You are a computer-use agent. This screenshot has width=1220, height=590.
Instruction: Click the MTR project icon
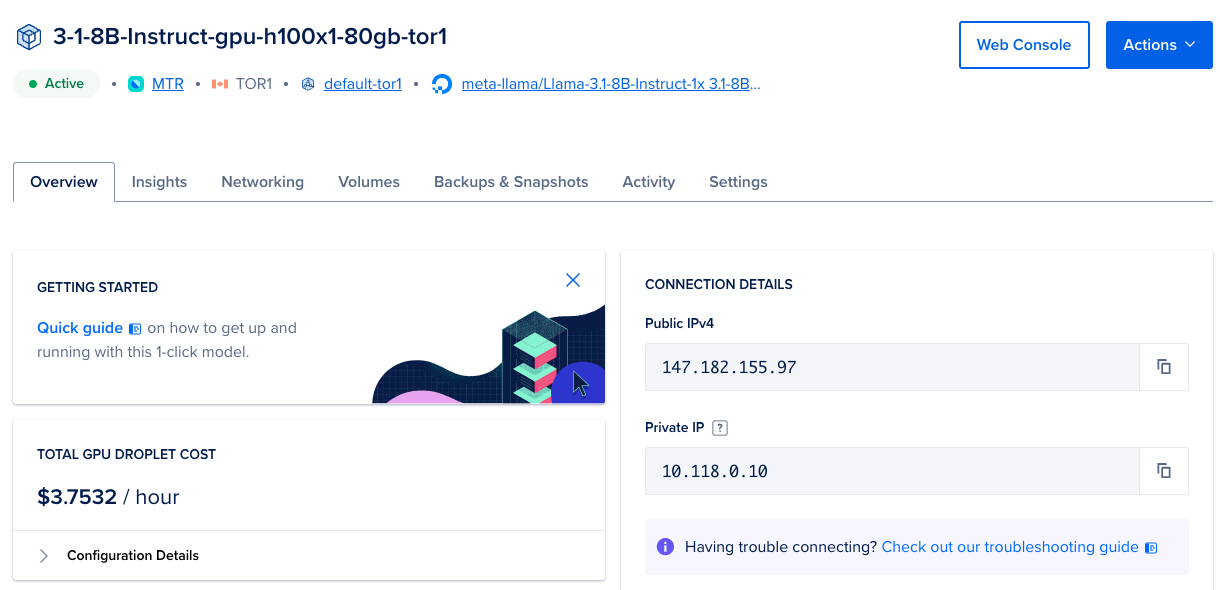136,84
